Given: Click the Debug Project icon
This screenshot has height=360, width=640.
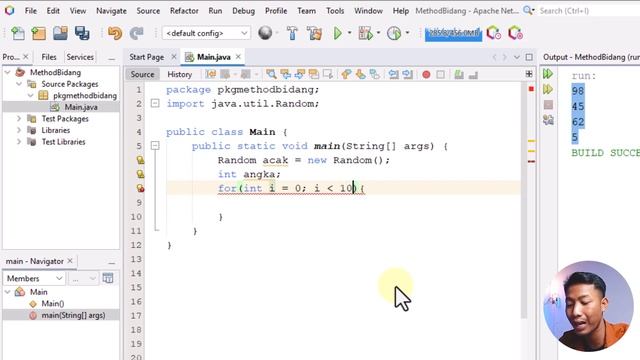Looking at the screenshot, I should point(365,33).
